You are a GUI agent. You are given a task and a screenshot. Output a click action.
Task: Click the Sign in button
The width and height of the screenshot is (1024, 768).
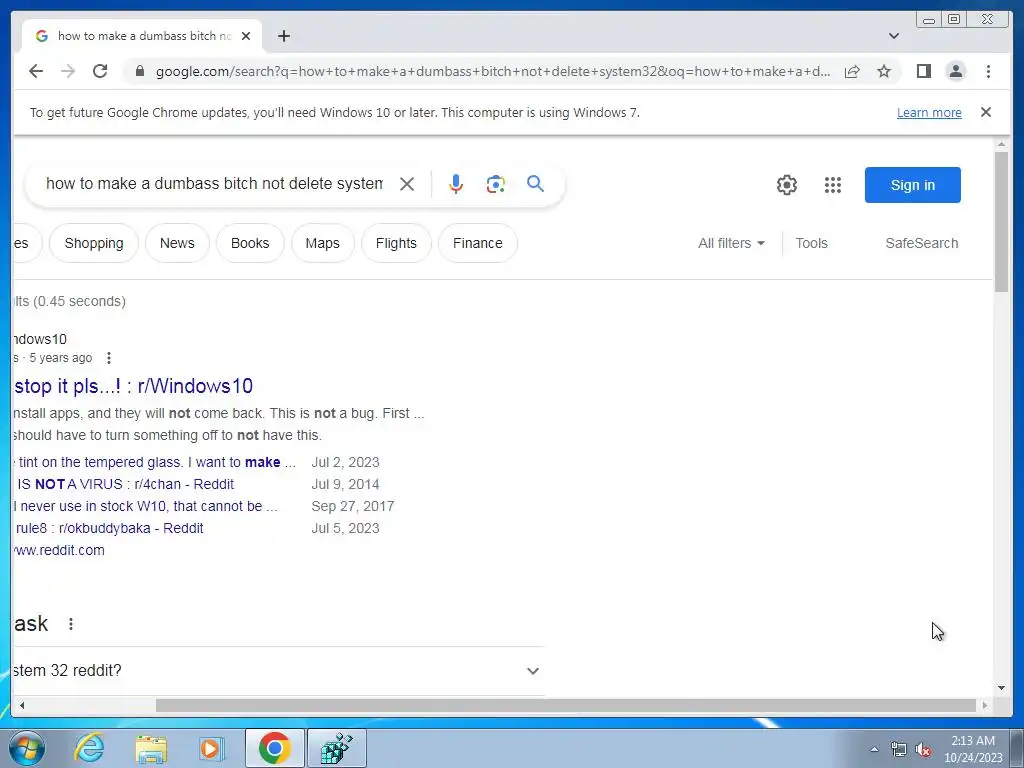[912, 185]
